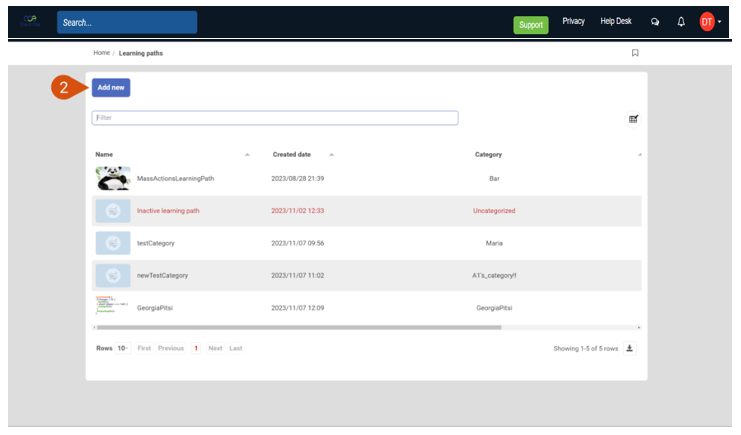Open the chat messages icon
Screen dimensions: 741x435
pyautogui.click(x=655, y=22)
